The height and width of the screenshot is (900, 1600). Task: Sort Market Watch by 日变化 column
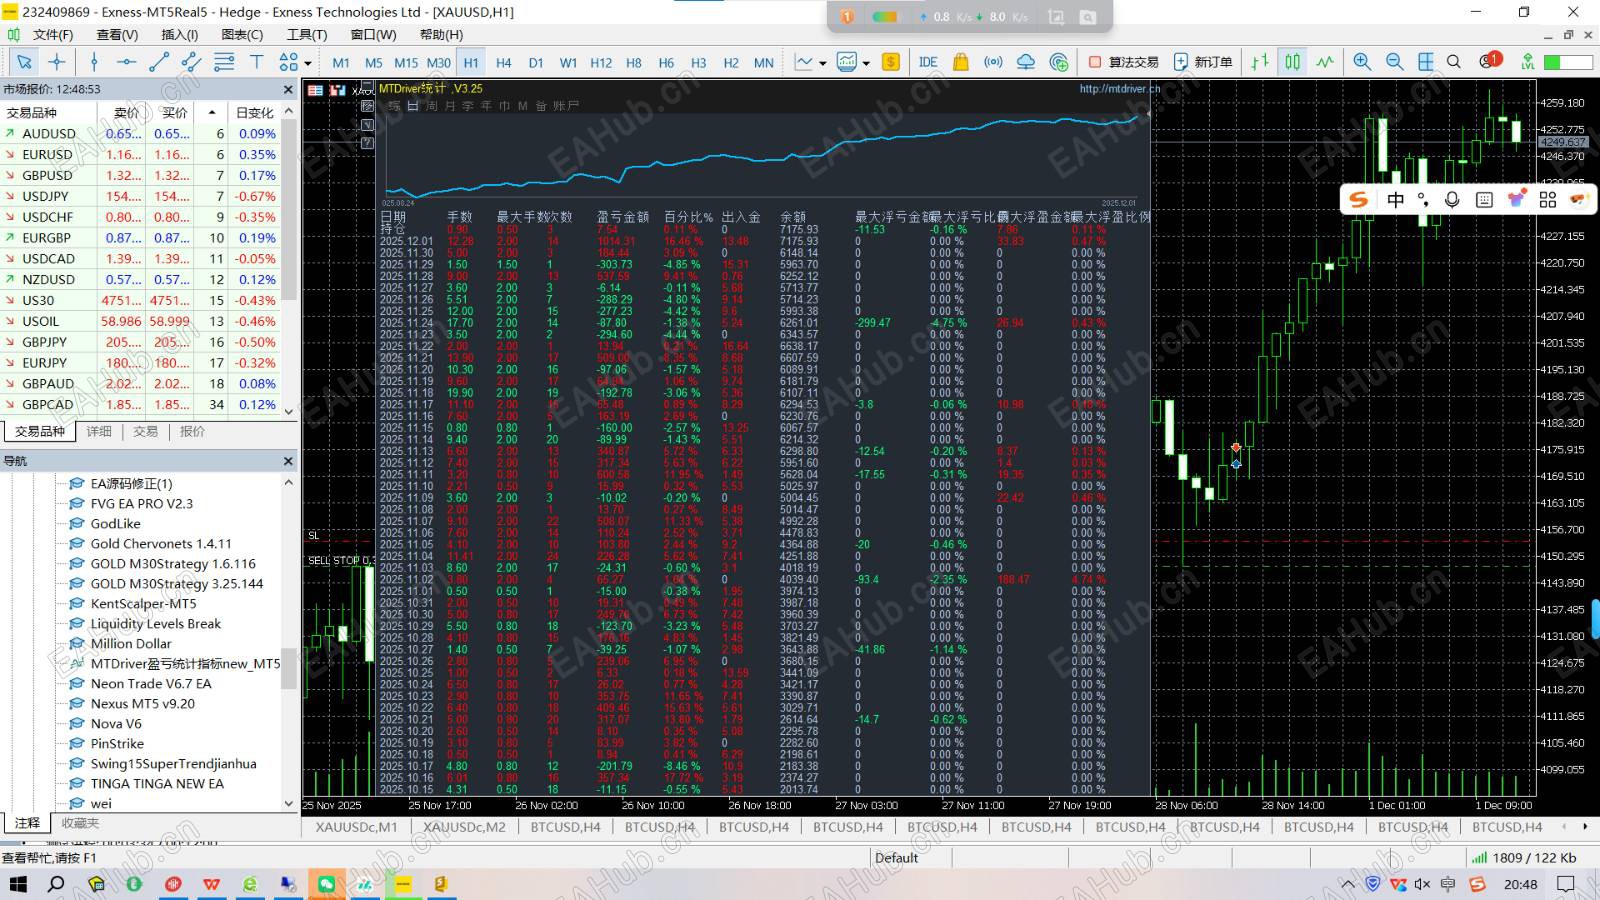point(254,113)
